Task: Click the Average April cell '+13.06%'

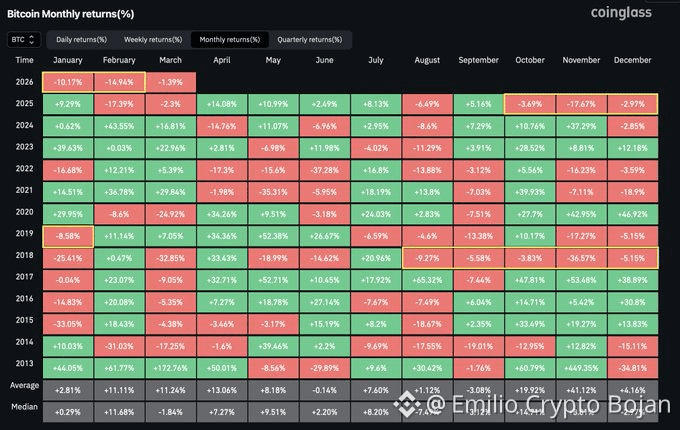Action: click(222, 390)
